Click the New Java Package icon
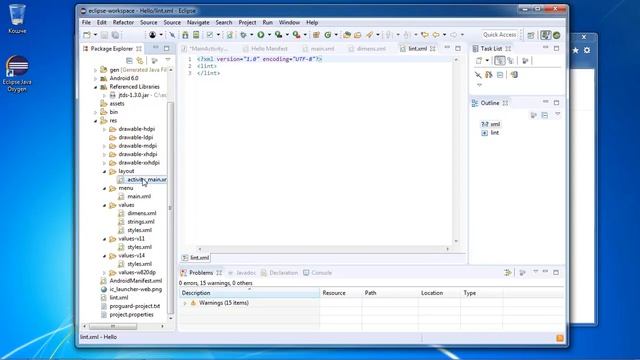The width and height of the screenshot is (640, 360). pos(316,35)
